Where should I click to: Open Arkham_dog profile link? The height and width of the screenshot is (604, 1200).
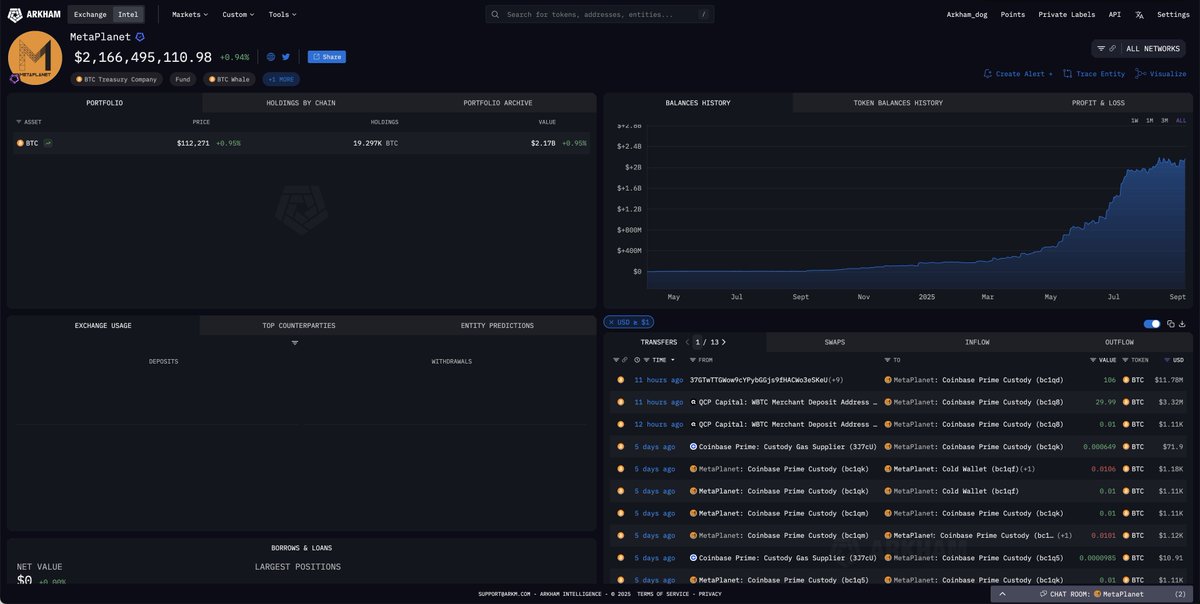click(967, 15)
